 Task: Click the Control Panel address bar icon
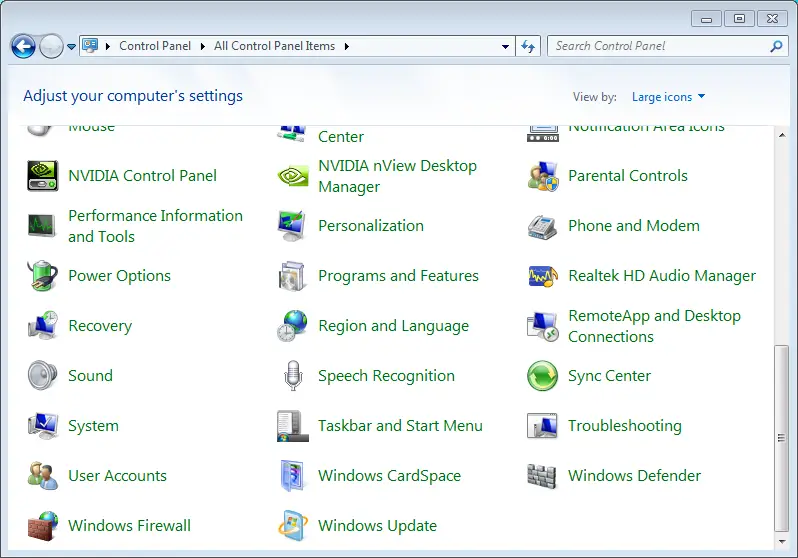(90, 46)
